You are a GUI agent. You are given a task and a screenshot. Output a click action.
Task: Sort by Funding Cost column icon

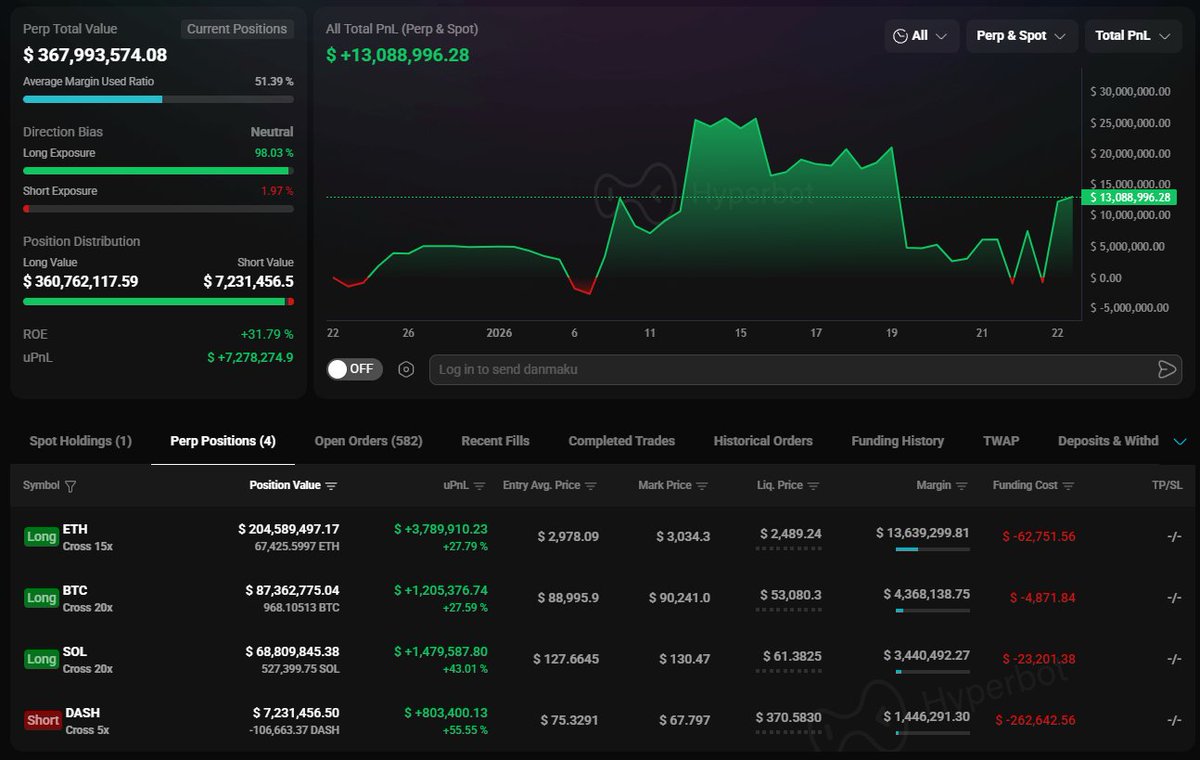click(1068, 486)
